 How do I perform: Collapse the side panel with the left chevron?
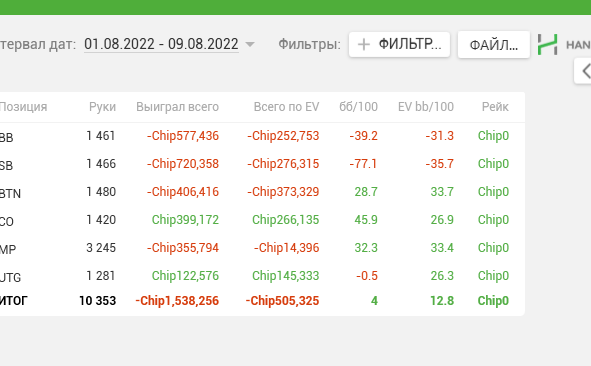point(584,71)
